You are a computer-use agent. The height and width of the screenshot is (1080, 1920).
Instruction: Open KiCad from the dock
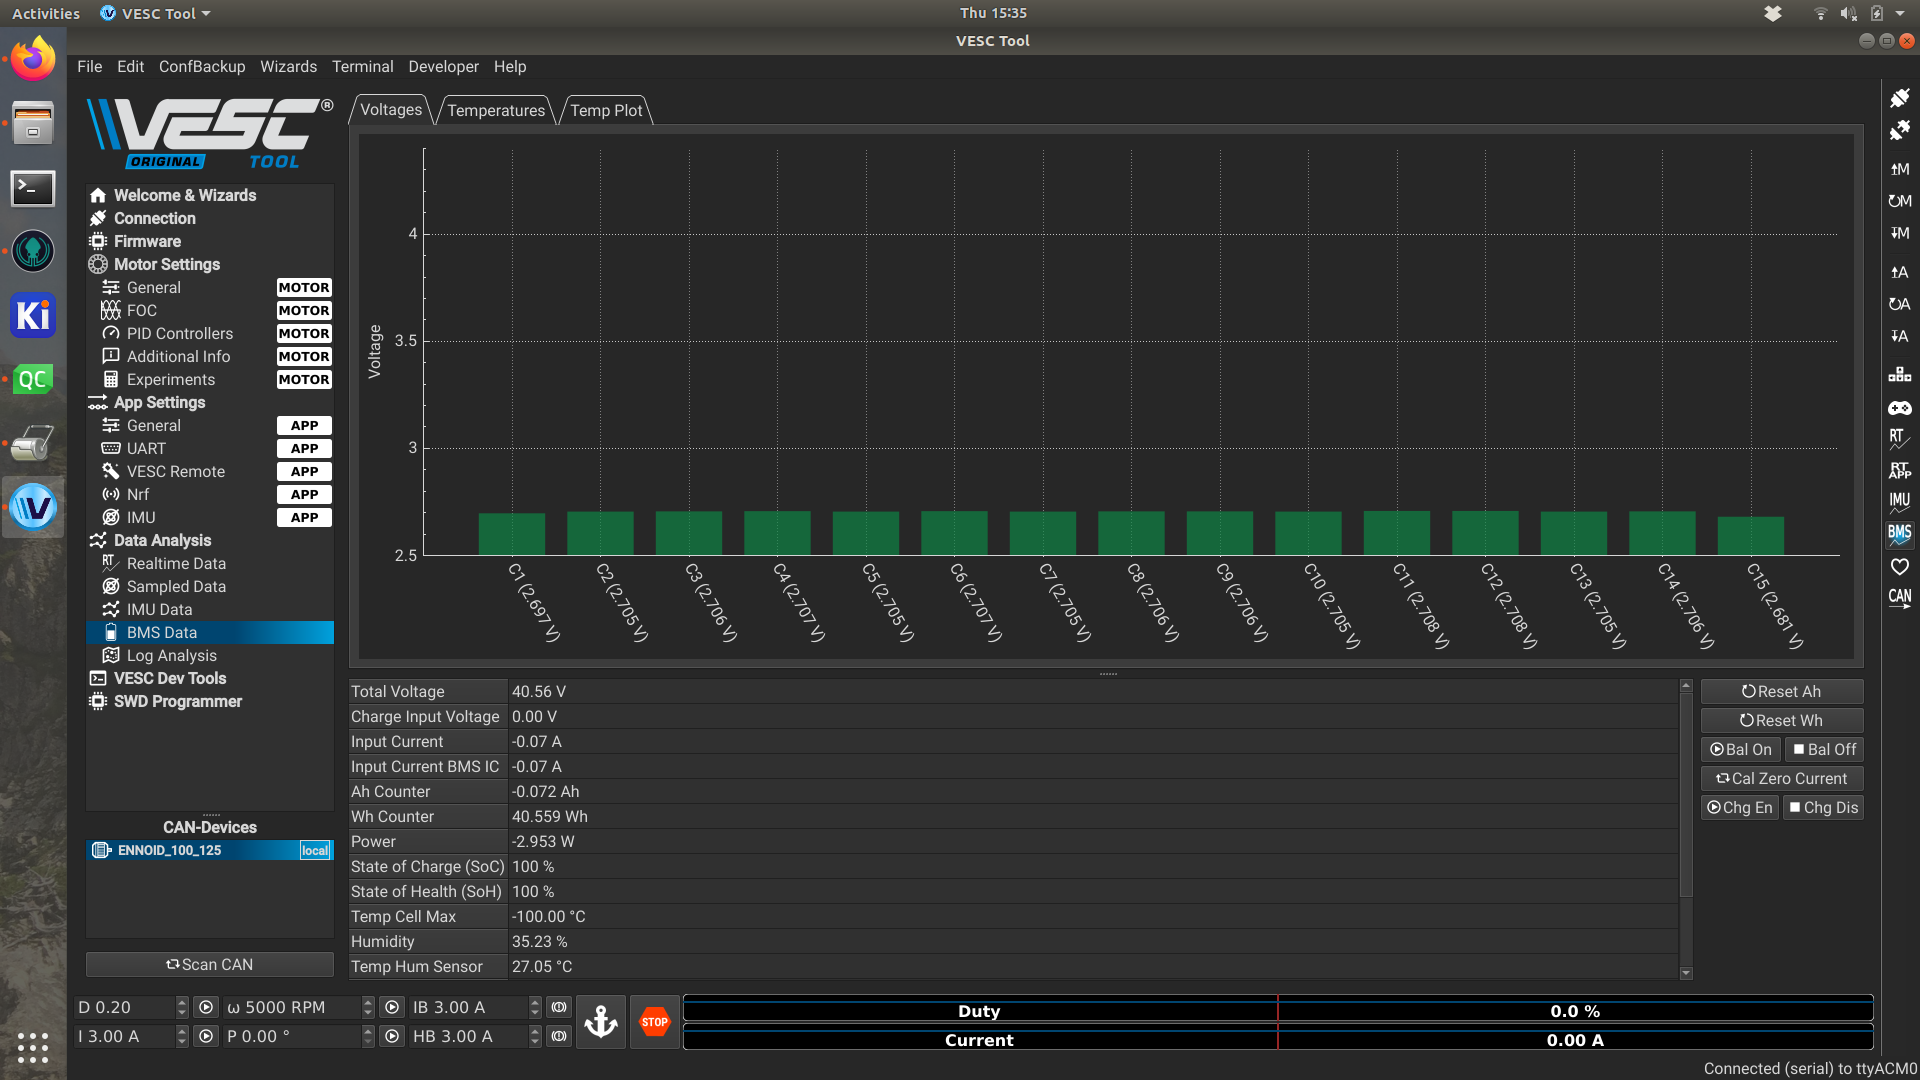click(33, 315)
